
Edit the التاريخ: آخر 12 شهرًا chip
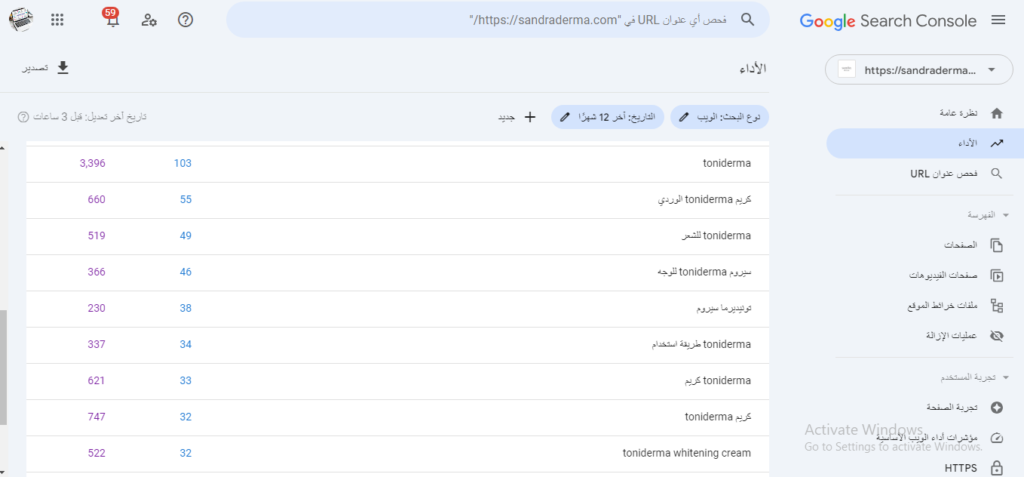click(x=607, y=117)
